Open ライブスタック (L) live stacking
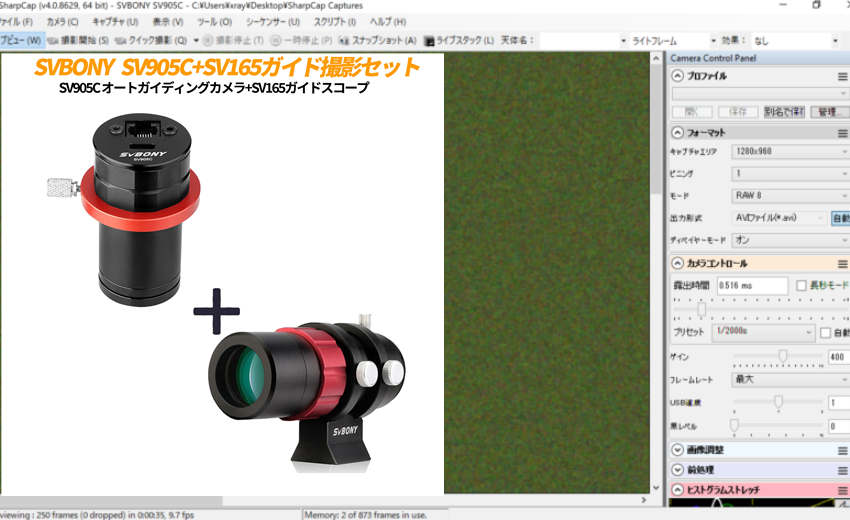Screen dimensions: 850x520 click(x=459, y=40)
